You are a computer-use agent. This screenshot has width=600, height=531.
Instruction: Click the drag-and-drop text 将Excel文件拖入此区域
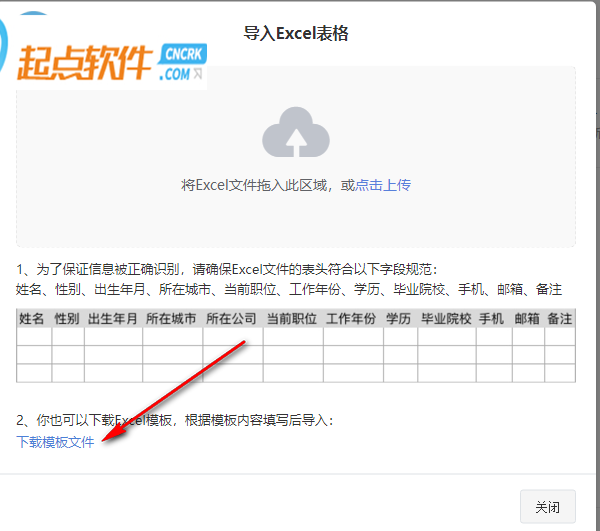click(x=254, y=185)
